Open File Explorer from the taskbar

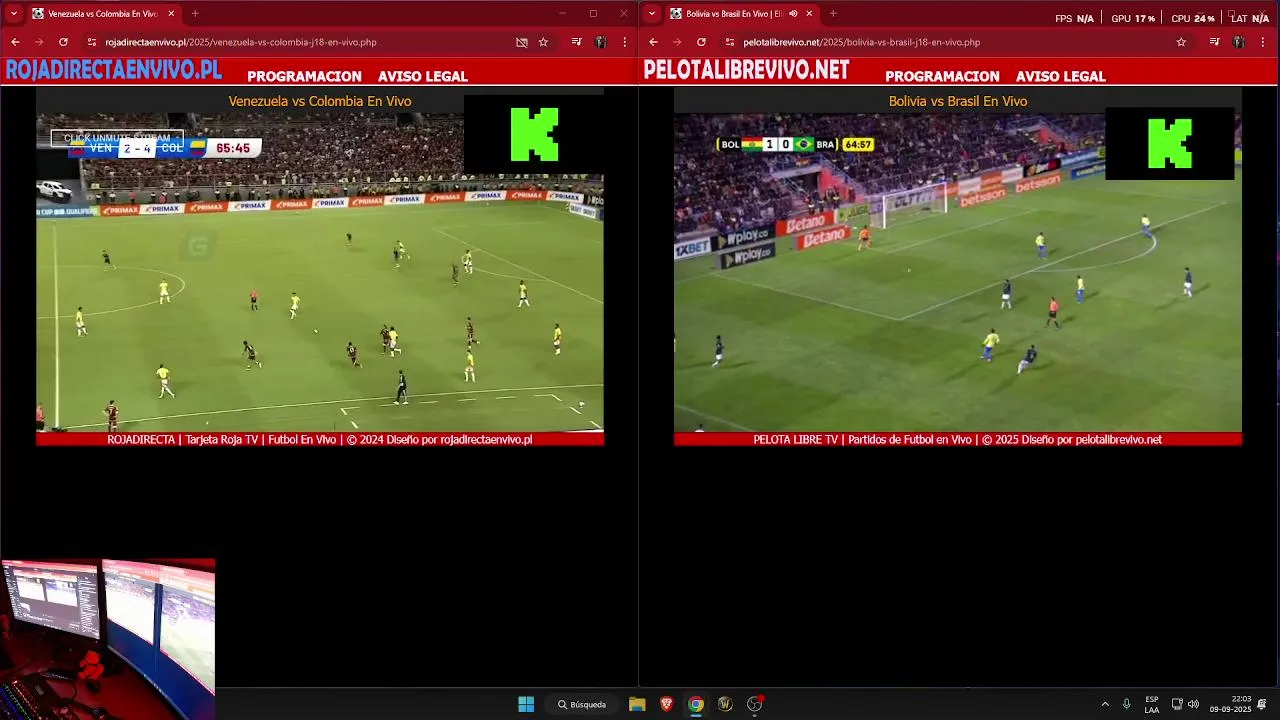click(x=637, y=704)
